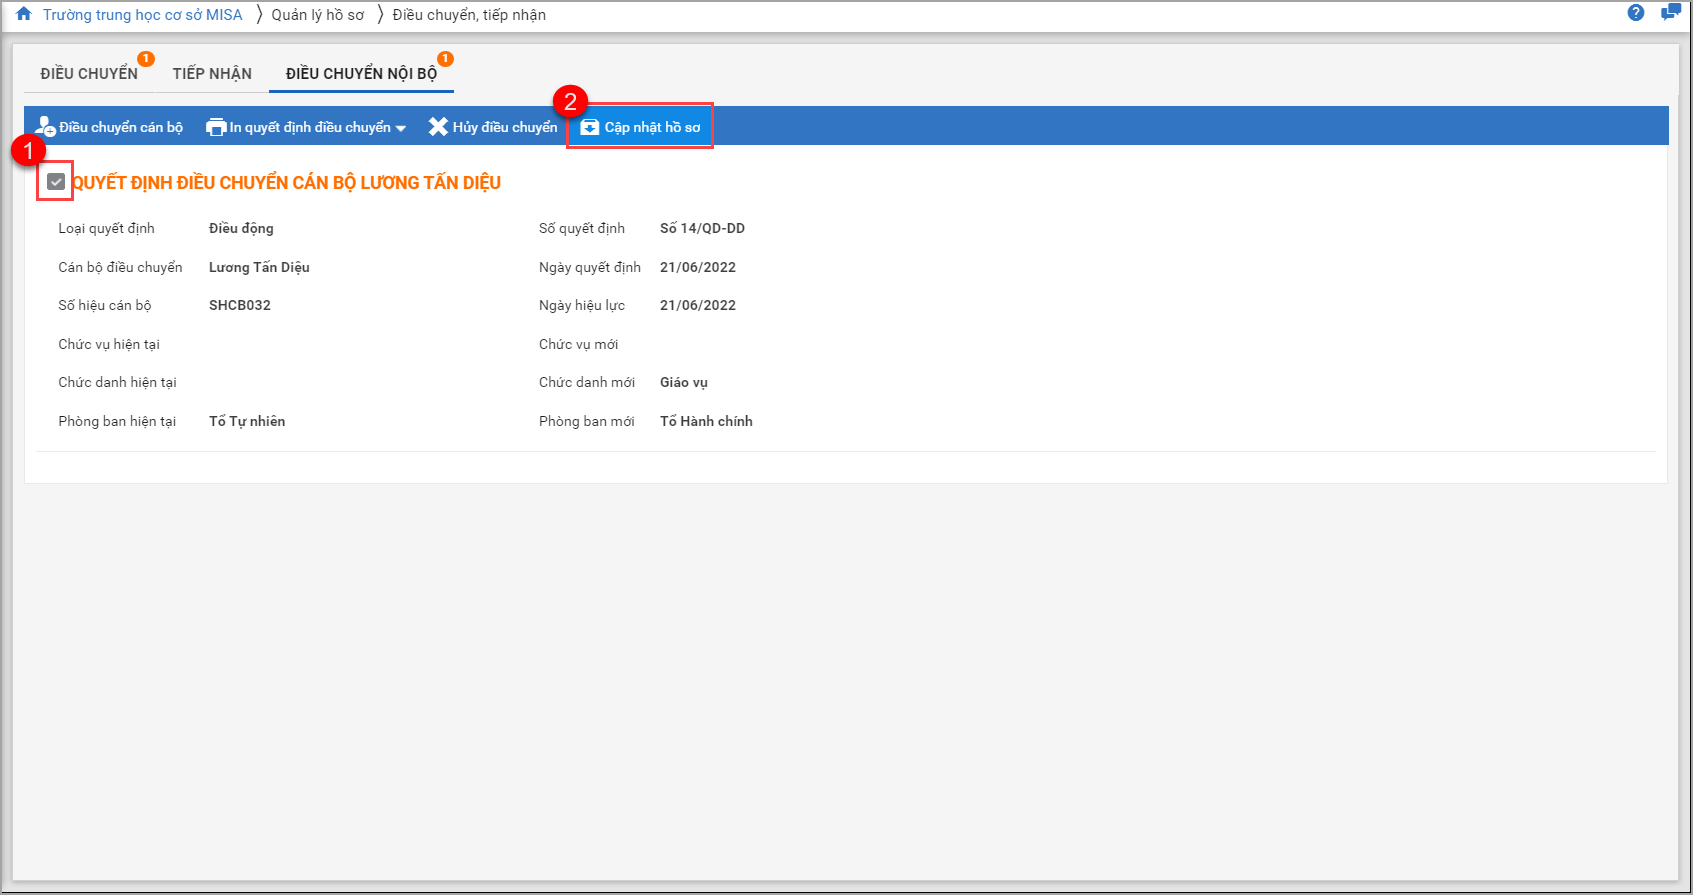Screen dimensions: 1693x895
Task: Switch to the ĐIỀU CHUYỂN tab
Action: click(x=89, y=74)
